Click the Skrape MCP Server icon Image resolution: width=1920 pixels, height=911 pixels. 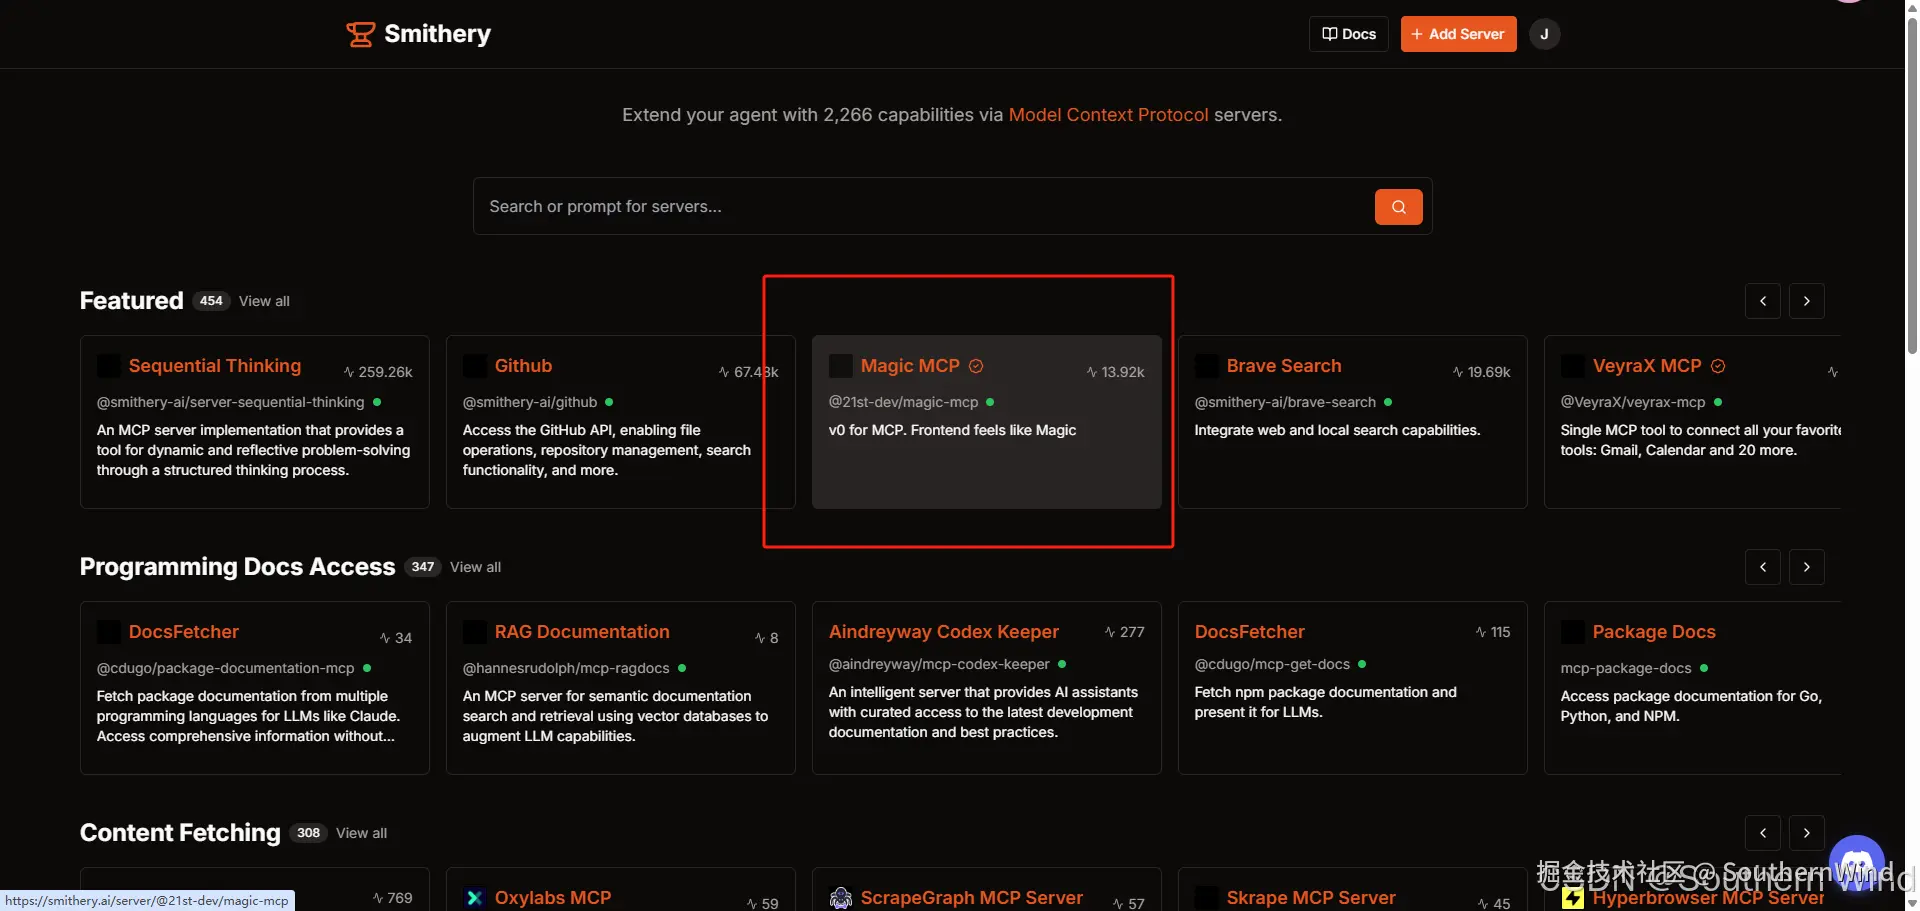pyautogui.click(x=1206, y=898)
